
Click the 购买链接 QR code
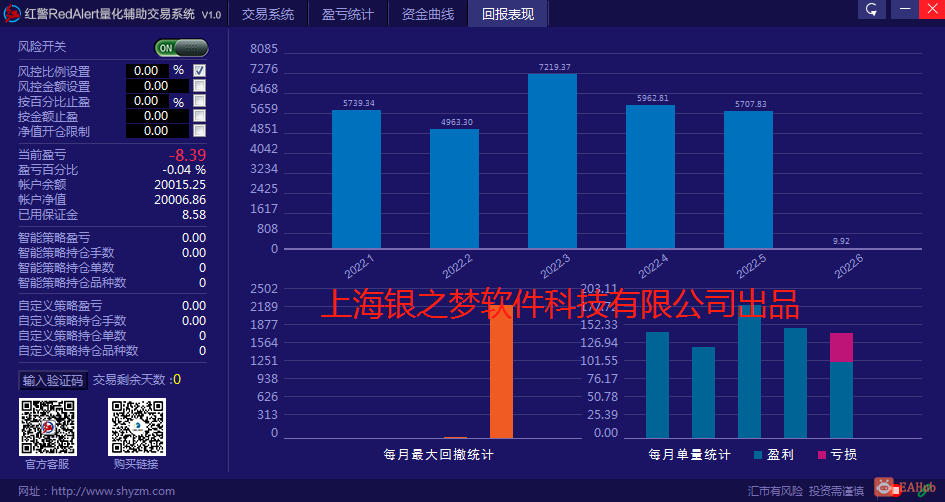coord(137,427)
